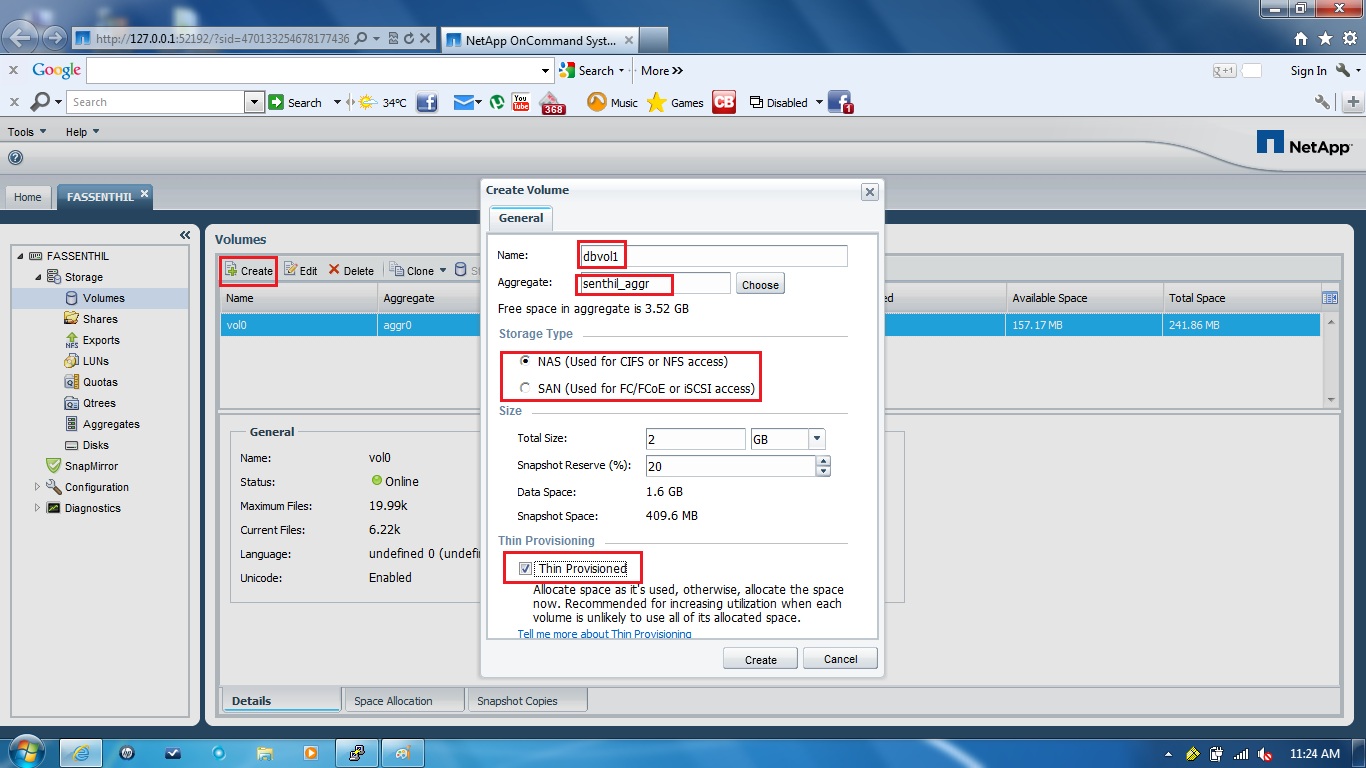Open the size unit dropdown showing GB
Screen dimensions: 1366x768
816,438
